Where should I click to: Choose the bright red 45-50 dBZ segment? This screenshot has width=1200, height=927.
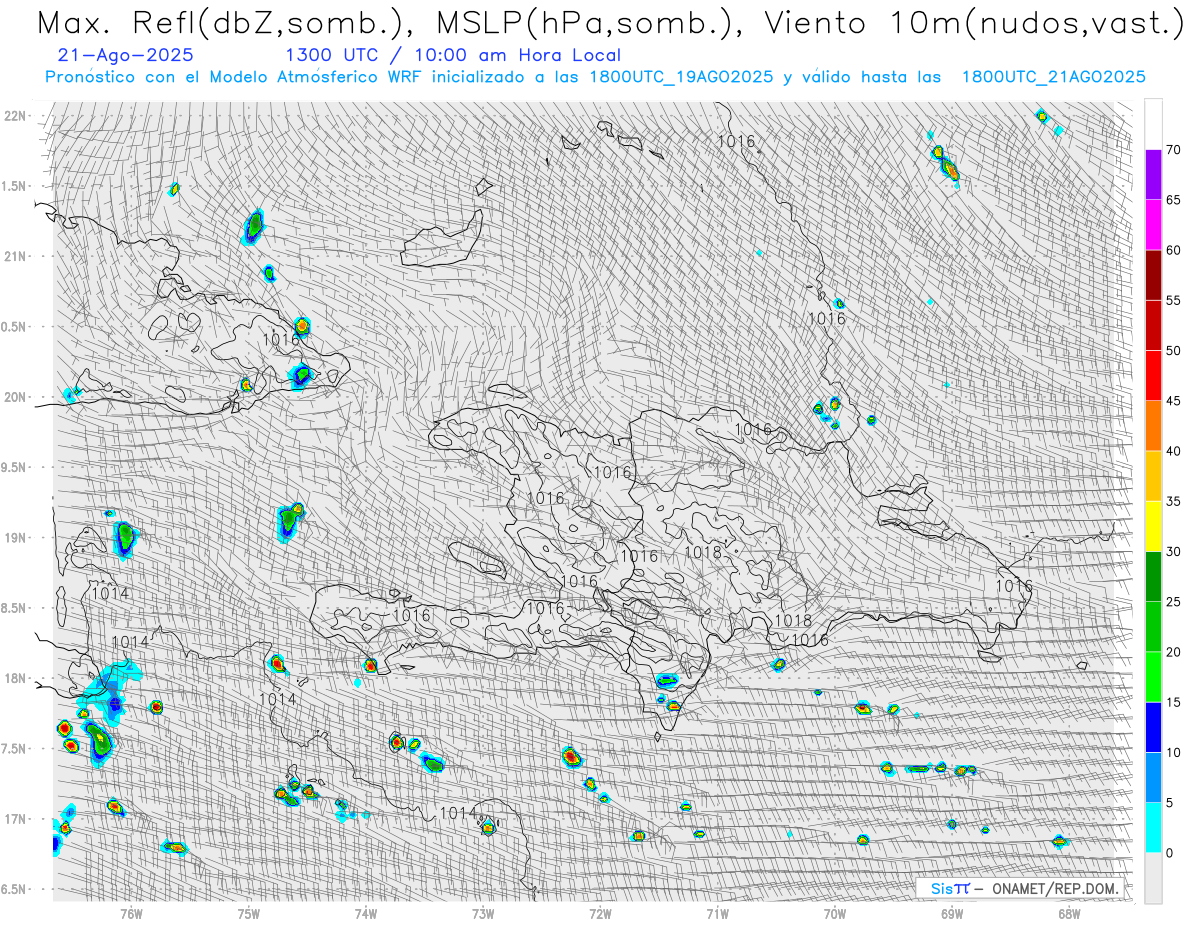tap(1153, 375)
